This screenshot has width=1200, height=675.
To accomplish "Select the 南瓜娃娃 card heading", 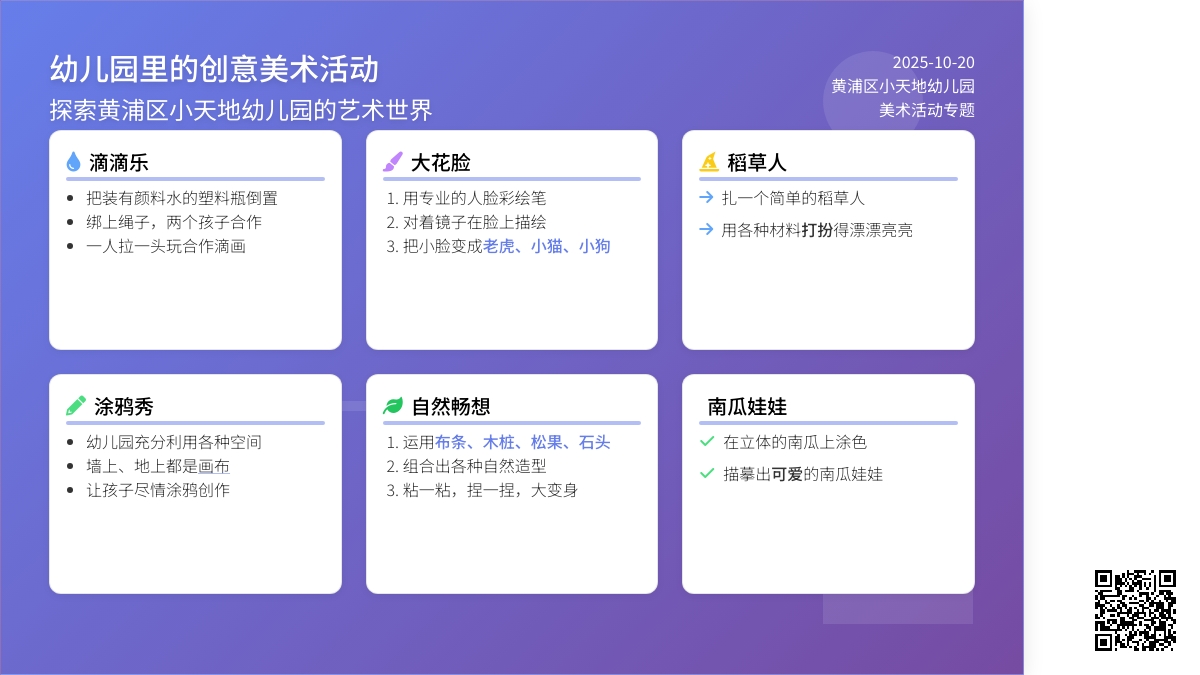I will [747, 406].
